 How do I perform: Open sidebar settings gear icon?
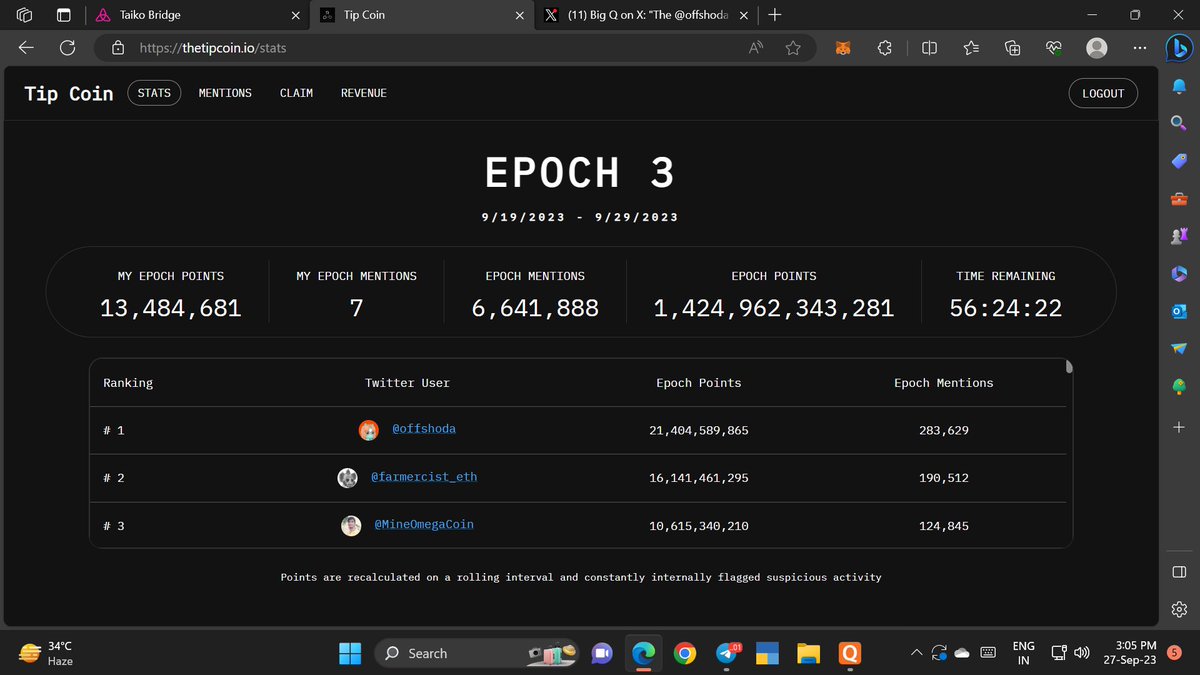coord(1178,609)
